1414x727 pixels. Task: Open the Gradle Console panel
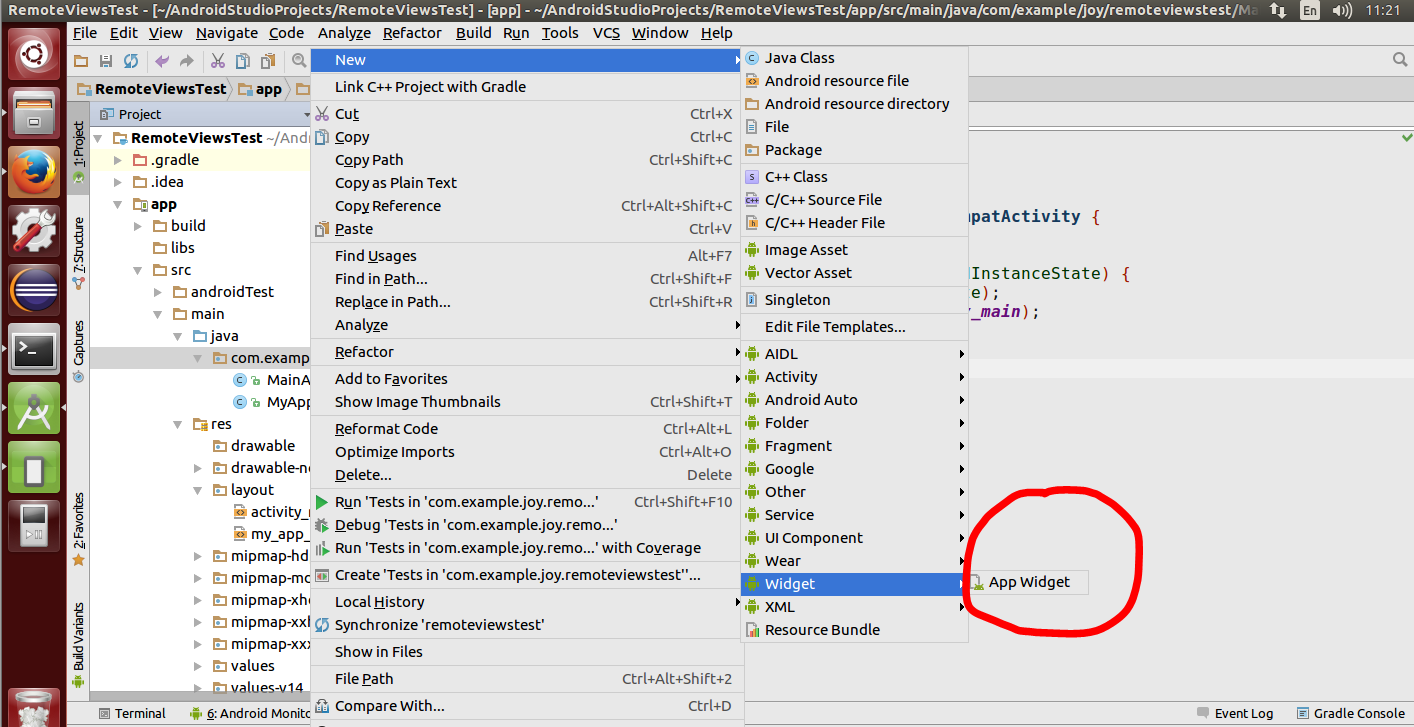pyautogui.click(x=1350, y=714)
